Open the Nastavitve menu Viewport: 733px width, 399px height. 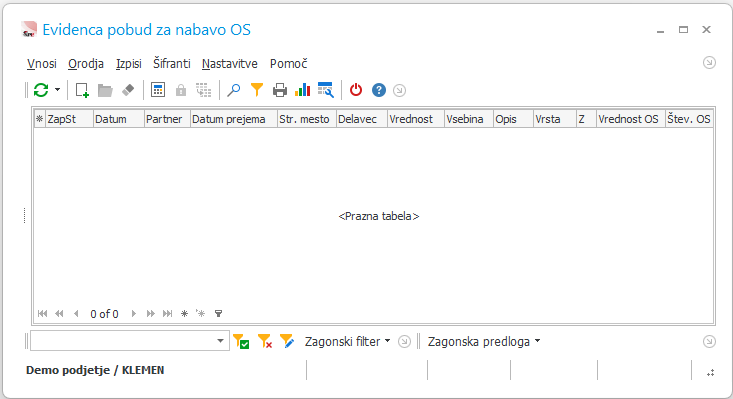[230, 64]
